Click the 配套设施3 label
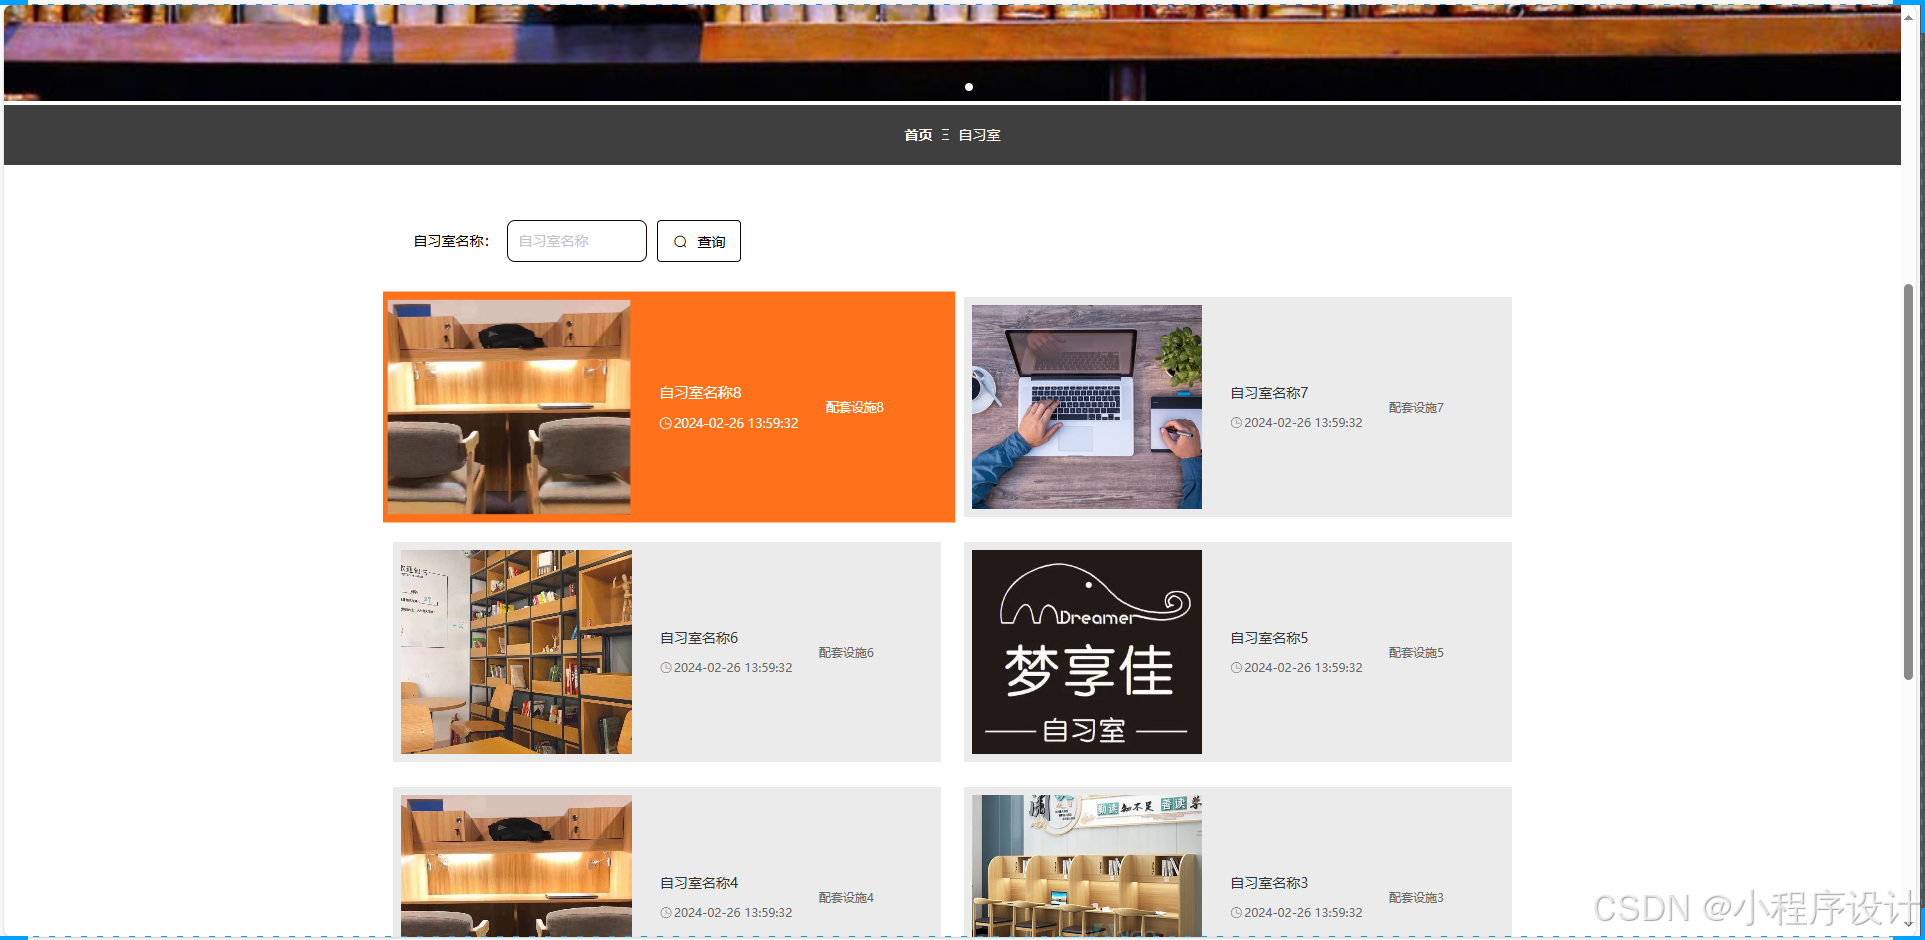The height and width of the screenshot is (940, 1925). click(x=1416, y=898)
